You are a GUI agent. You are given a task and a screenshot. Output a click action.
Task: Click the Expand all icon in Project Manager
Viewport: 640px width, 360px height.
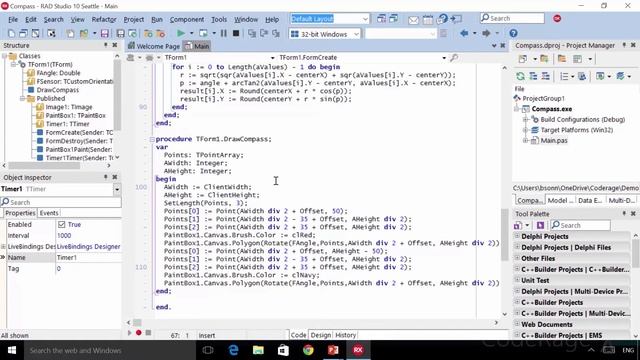coord(533,76)
